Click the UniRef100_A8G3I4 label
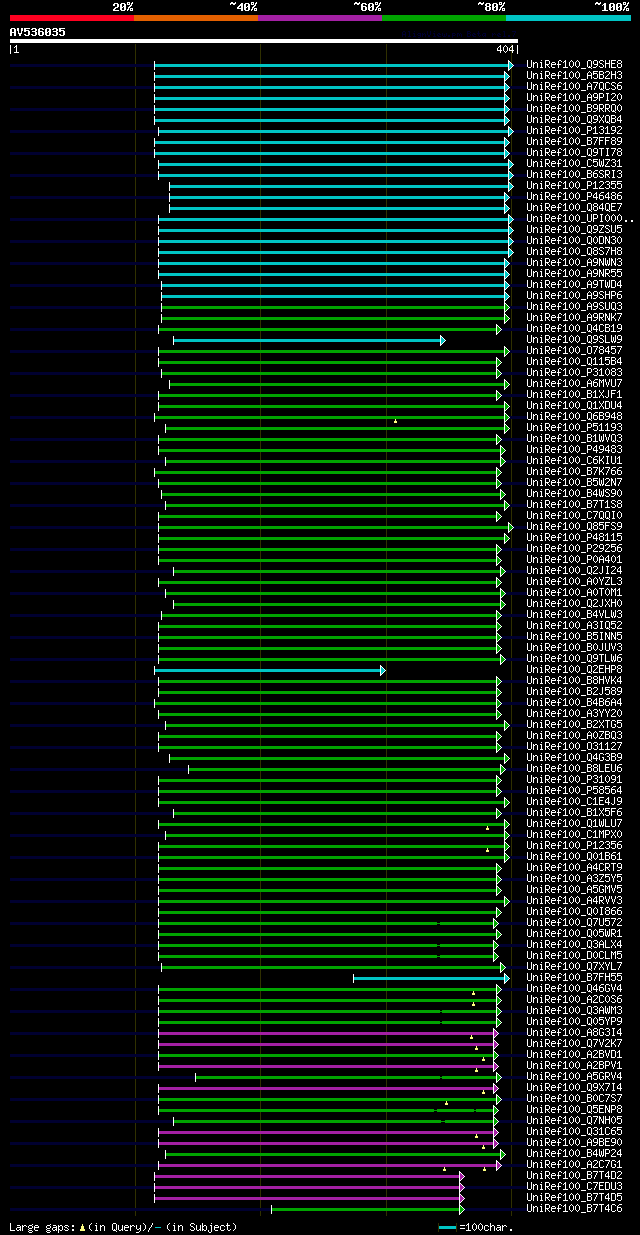This screenshot has width=640, height=1235. coord(574,1032)
